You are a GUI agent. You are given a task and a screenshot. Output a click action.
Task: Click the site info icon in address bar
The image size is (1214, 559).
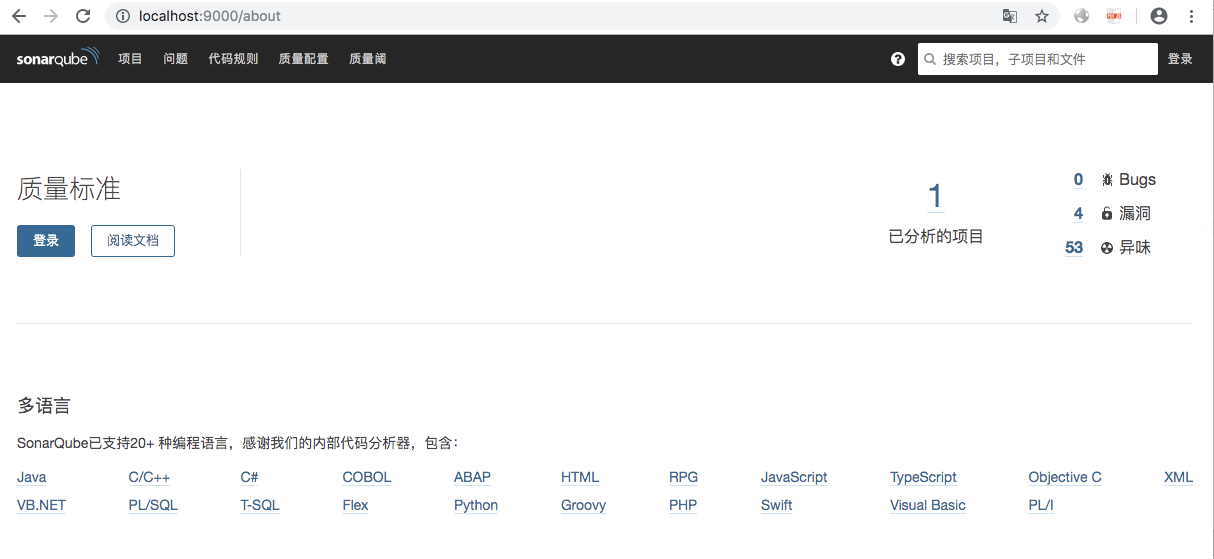click(122, 16)
